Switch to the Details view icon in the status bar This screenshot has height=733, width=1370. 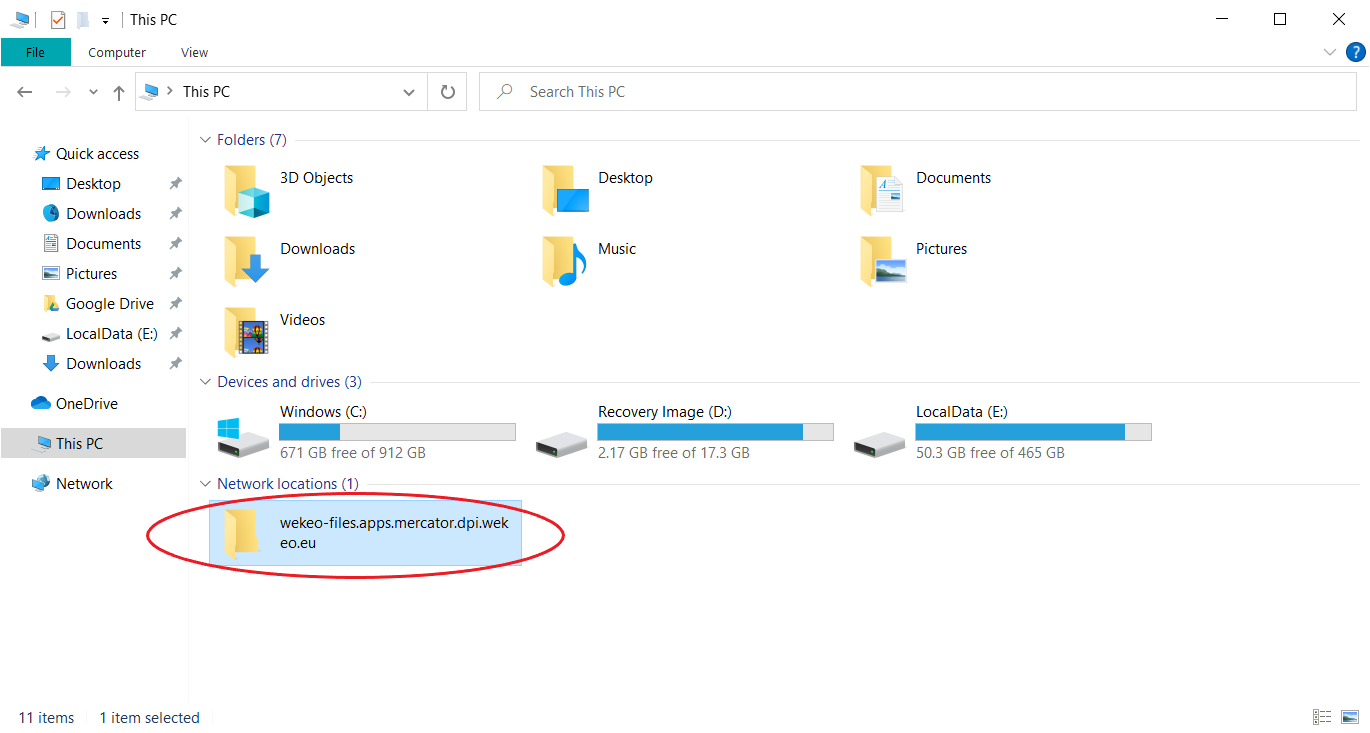coord(1322,717)
